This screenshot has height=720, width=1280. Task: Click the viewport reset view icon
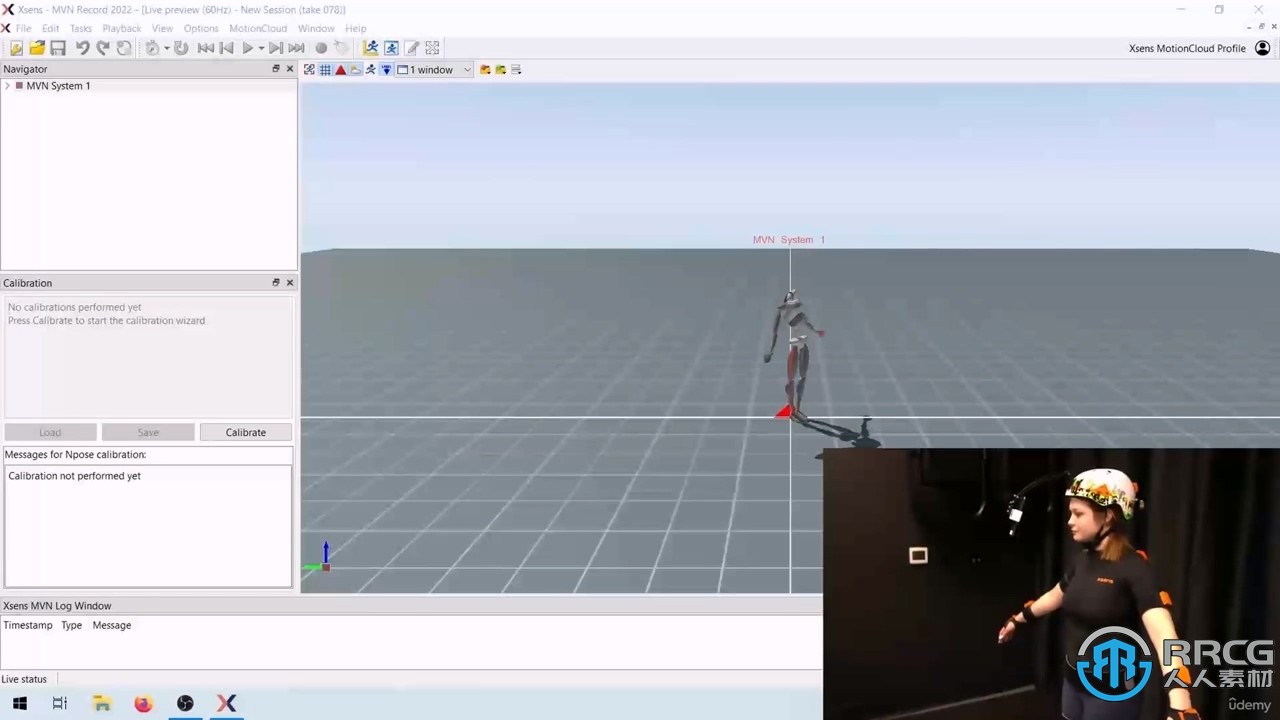[309, 70]
